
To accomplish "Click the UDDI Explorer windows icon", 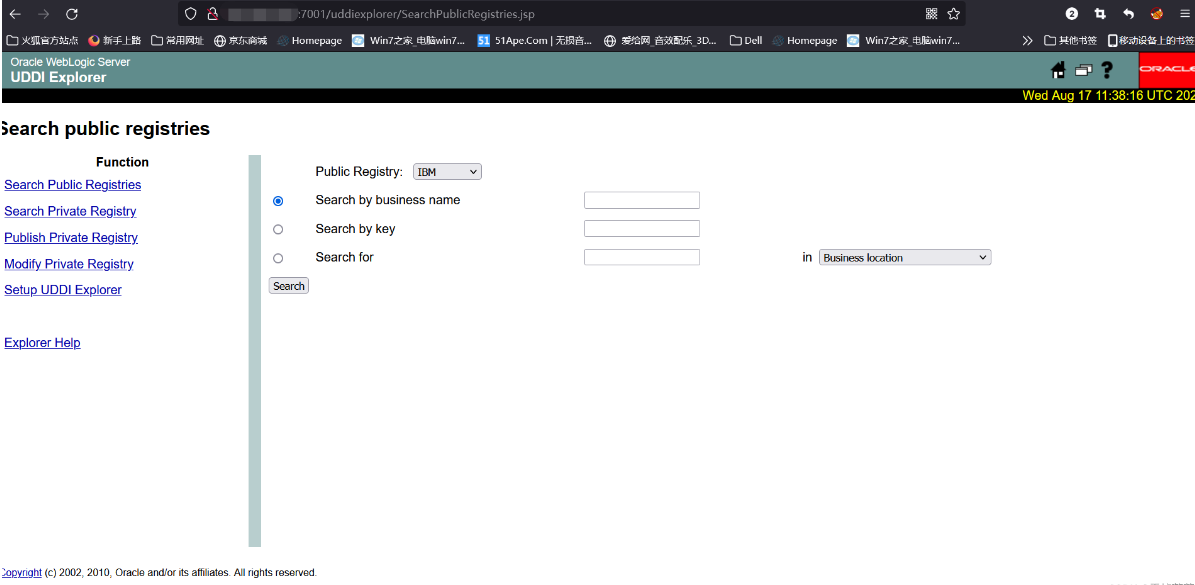I will point(1084,71).
